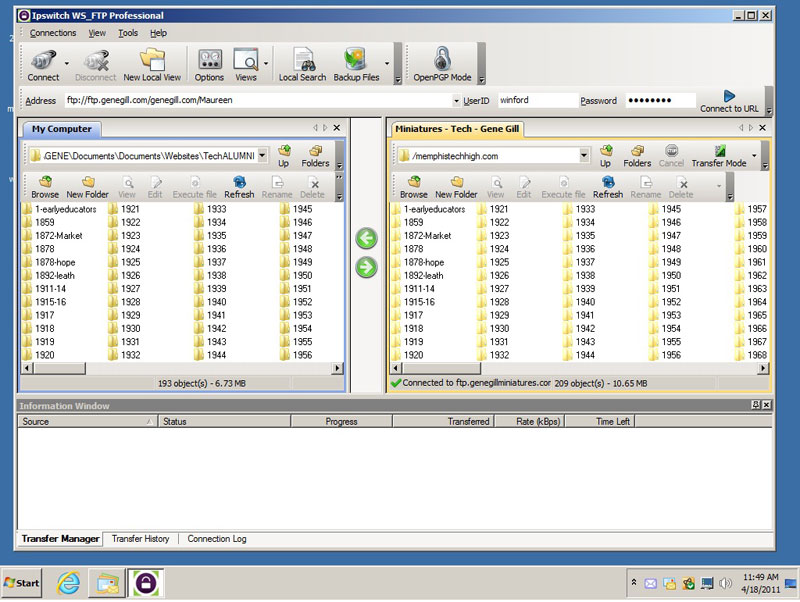The image size is (800, 602).
Task: Expand the Transfer Mode dropdown arrow
Action: point(754,155)
